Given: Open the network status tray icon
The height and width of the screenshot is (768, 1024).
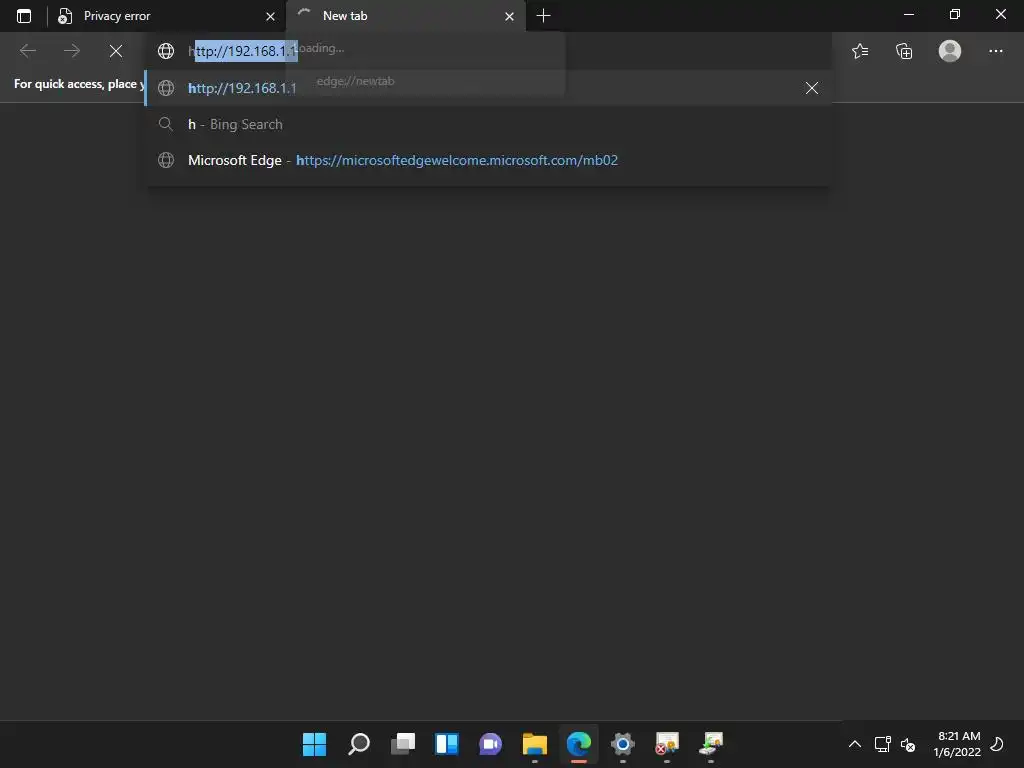Looking at the screenshot, I should pyautogui.click(x=882, y=744).
